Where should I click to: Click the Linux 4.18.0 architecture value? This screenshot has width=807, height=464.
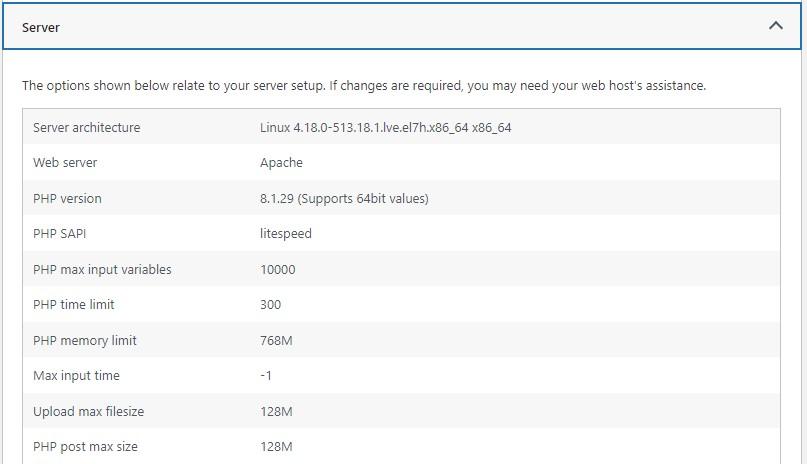pyautogui.click(x=385, y=128)
